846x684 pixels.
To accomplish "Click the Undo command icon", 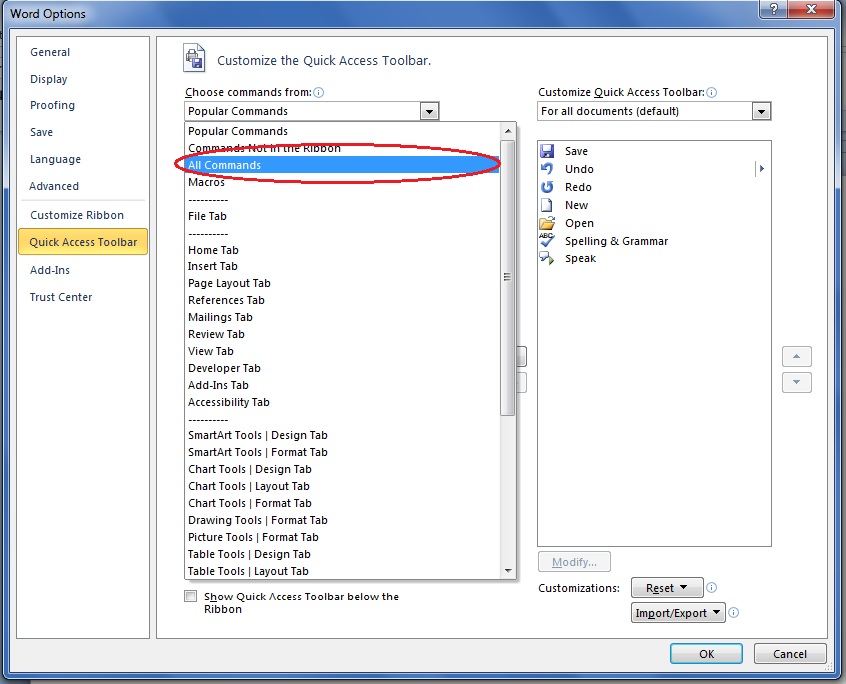I will click(x=545, y=169).
